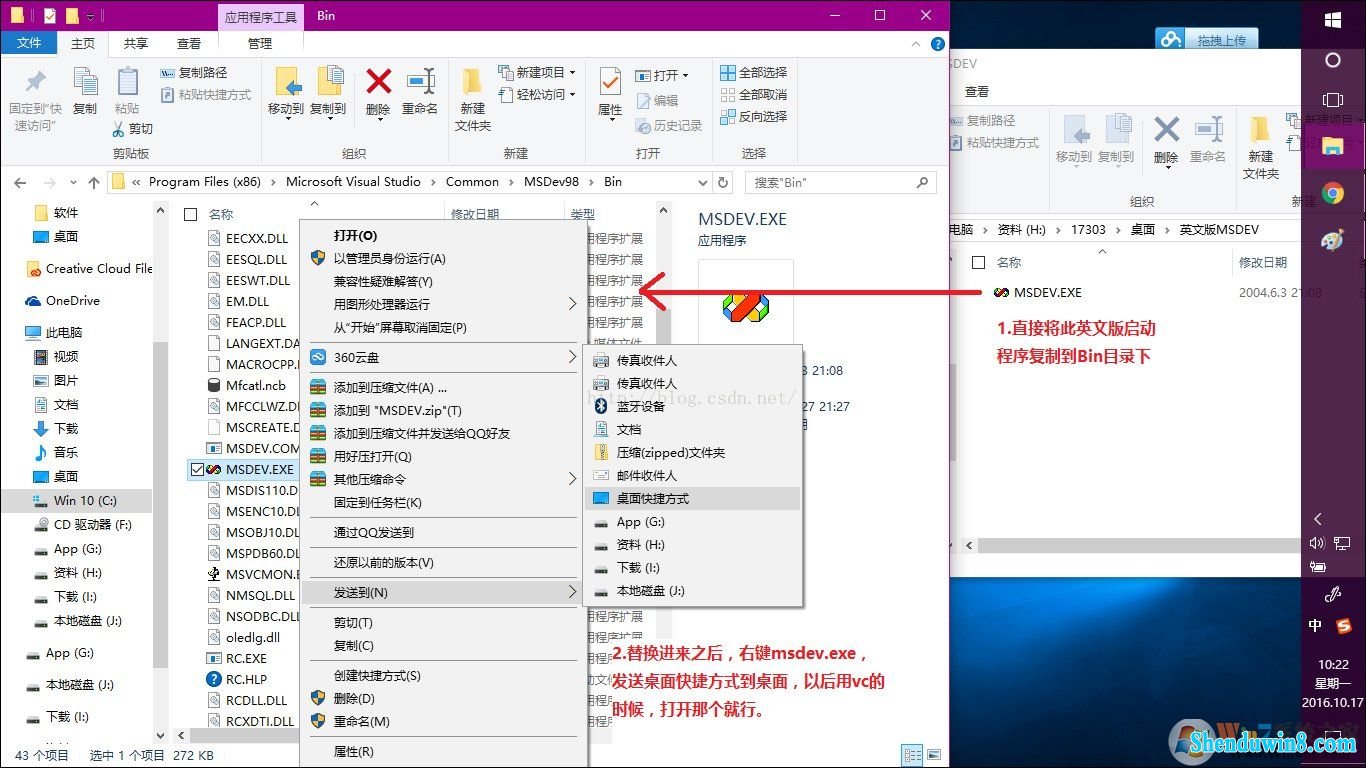
Task: Toggle the select-all checkbox beside 名称
Action: [x=191, y=214]
